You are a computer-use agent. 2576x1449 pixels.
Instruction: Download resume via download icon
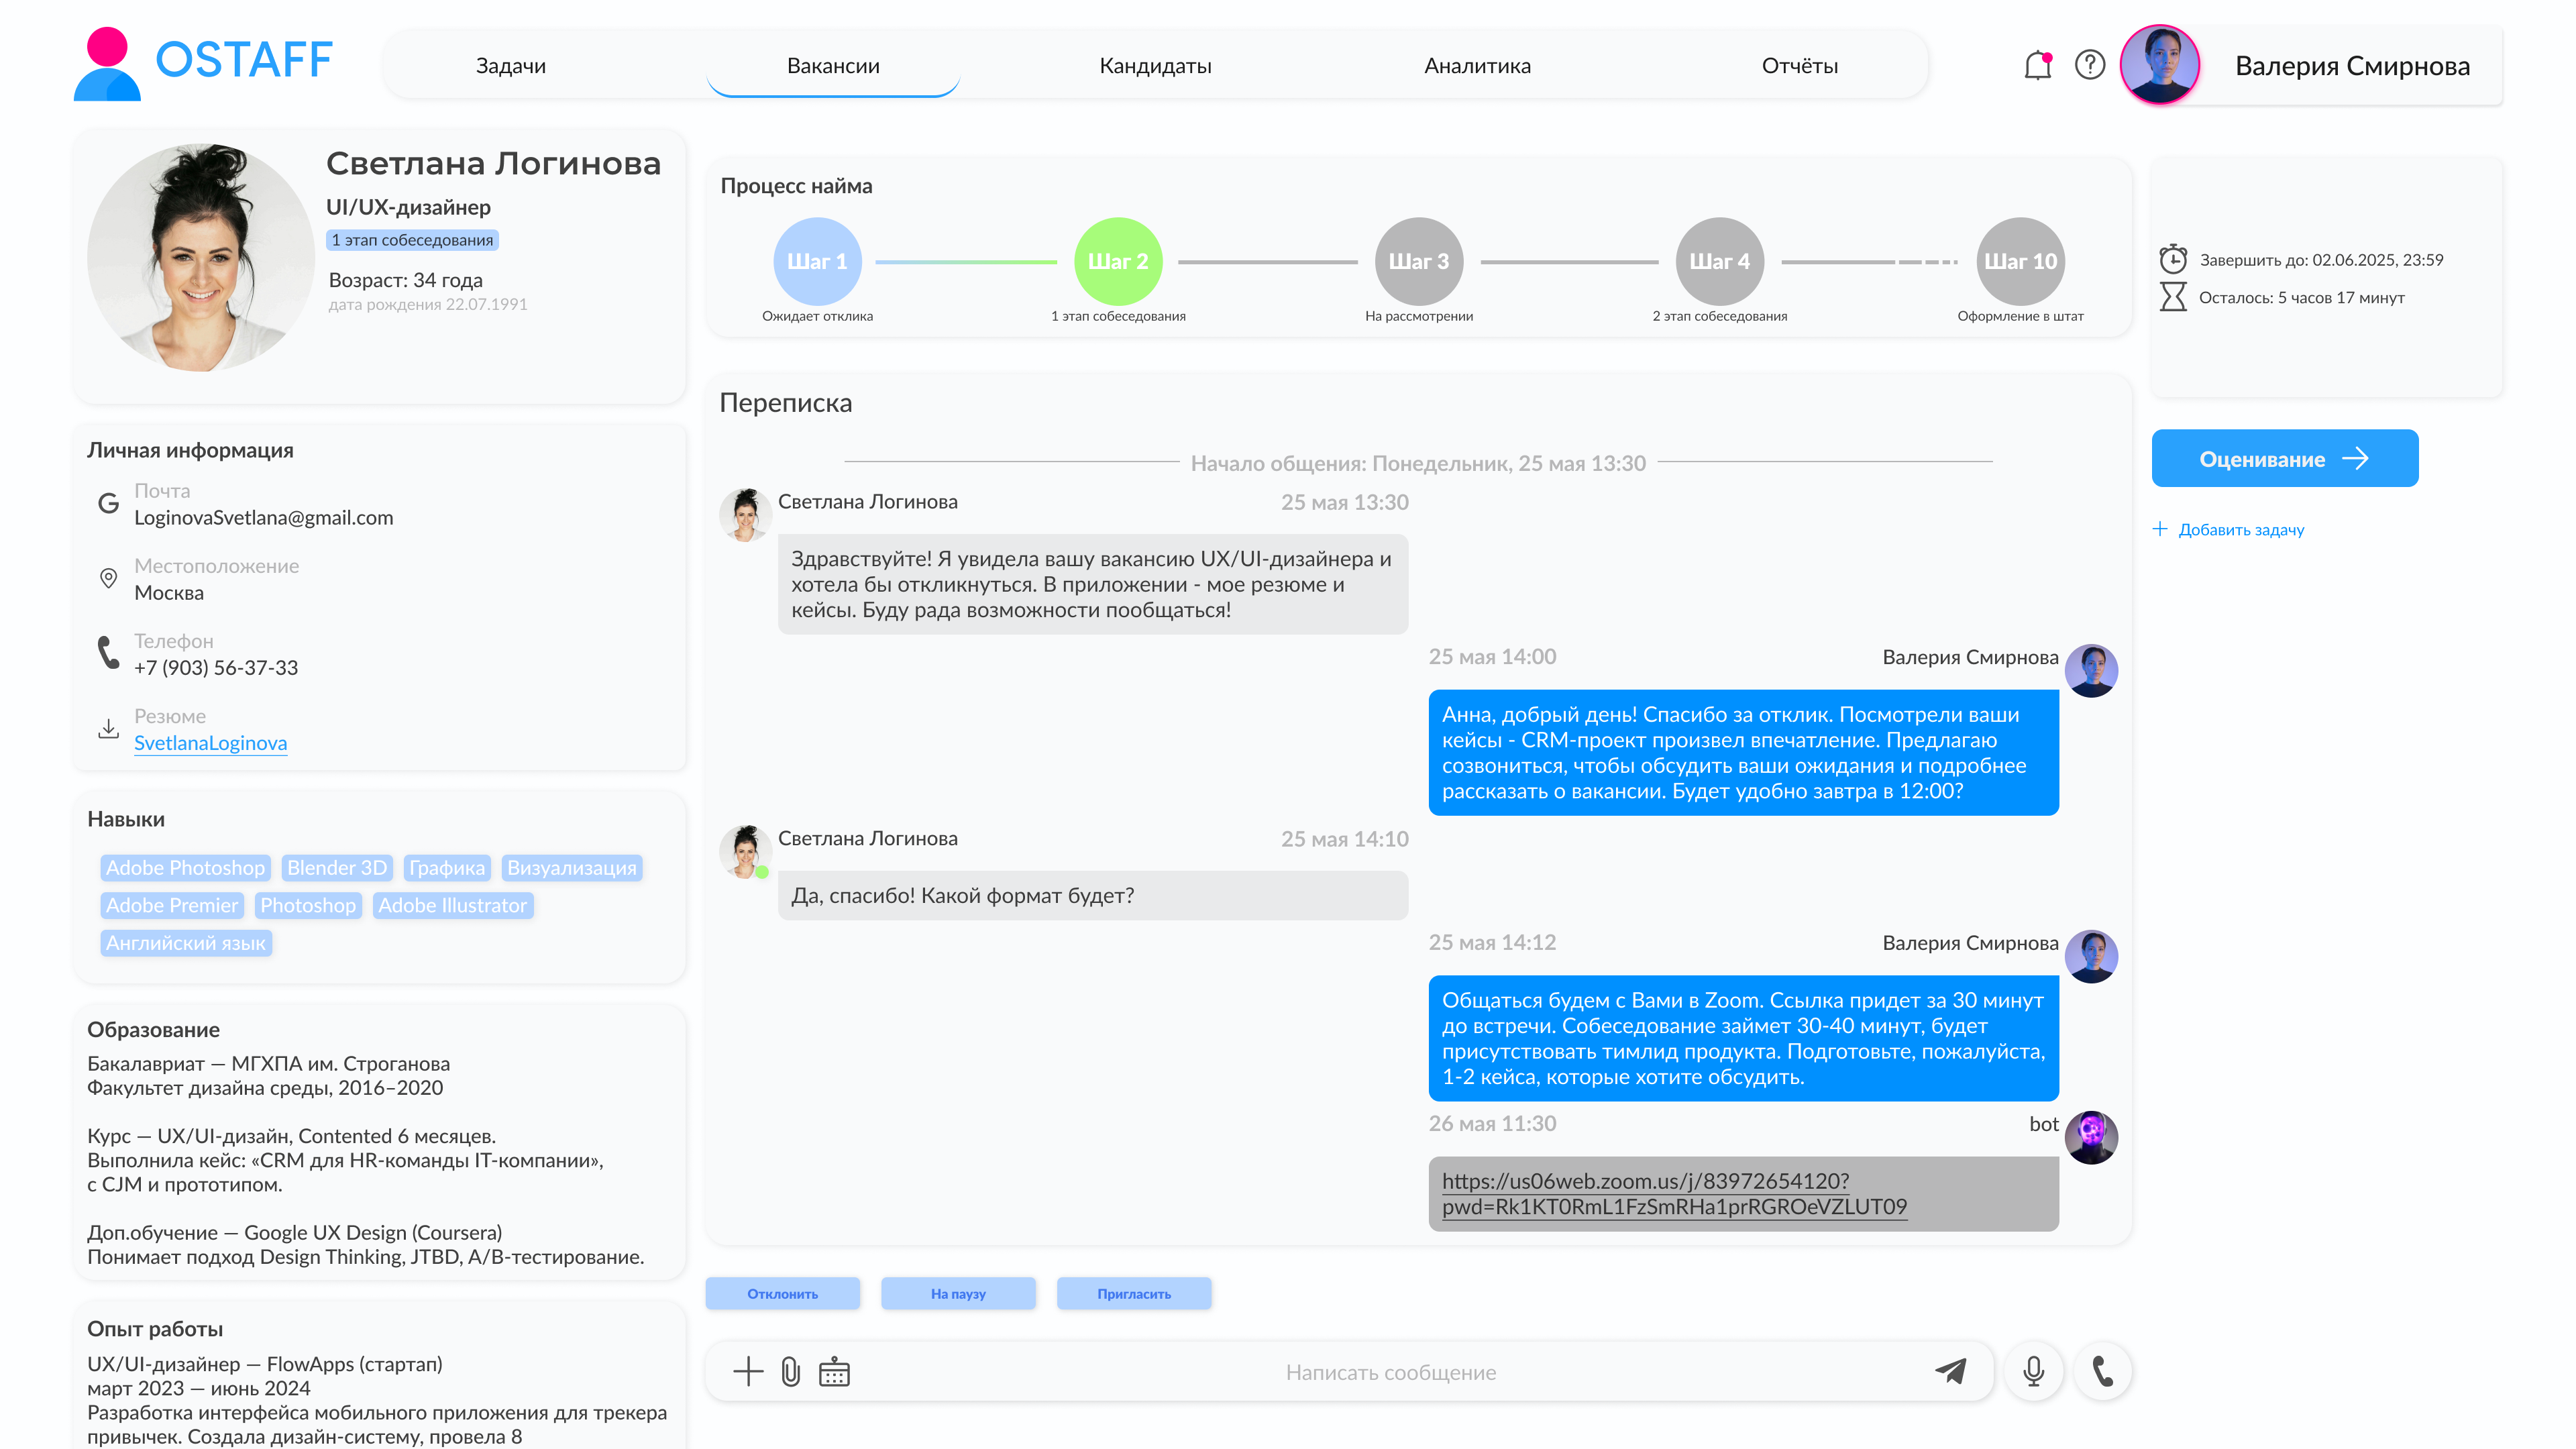click(x=108, y=729)
